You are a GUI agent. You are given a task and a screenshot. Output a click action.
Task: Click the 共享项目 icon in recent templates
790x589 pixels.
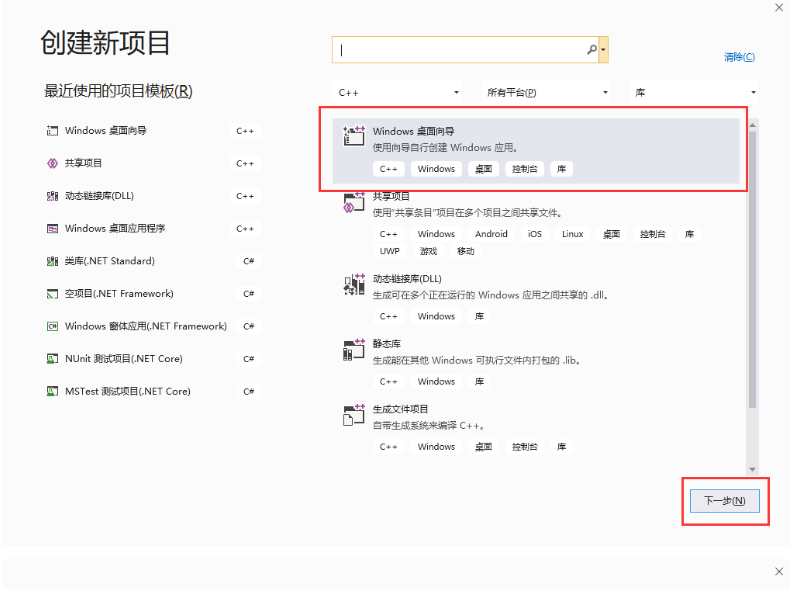tap(52, 163)
